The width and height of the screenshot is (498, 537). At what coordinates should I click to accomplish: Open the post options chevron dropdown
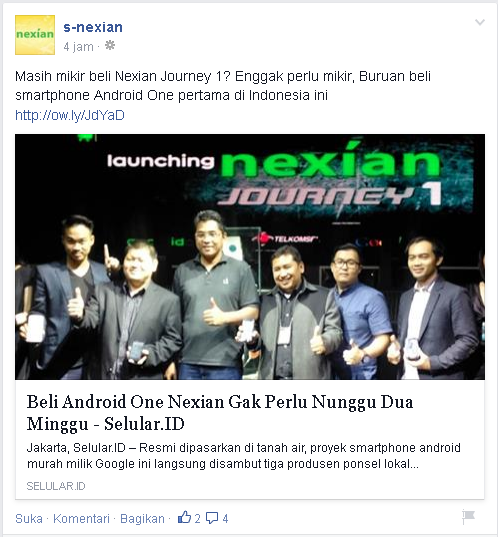(480, 23)
